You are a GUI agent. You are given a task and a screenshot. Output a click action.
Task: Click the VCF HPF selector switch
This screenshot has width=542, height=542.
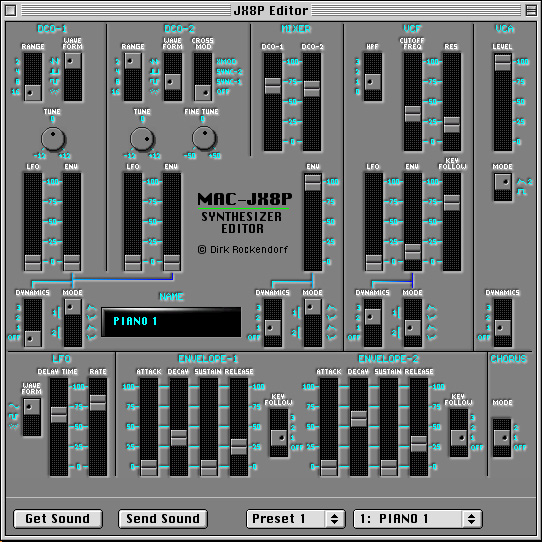click(373, 77)
